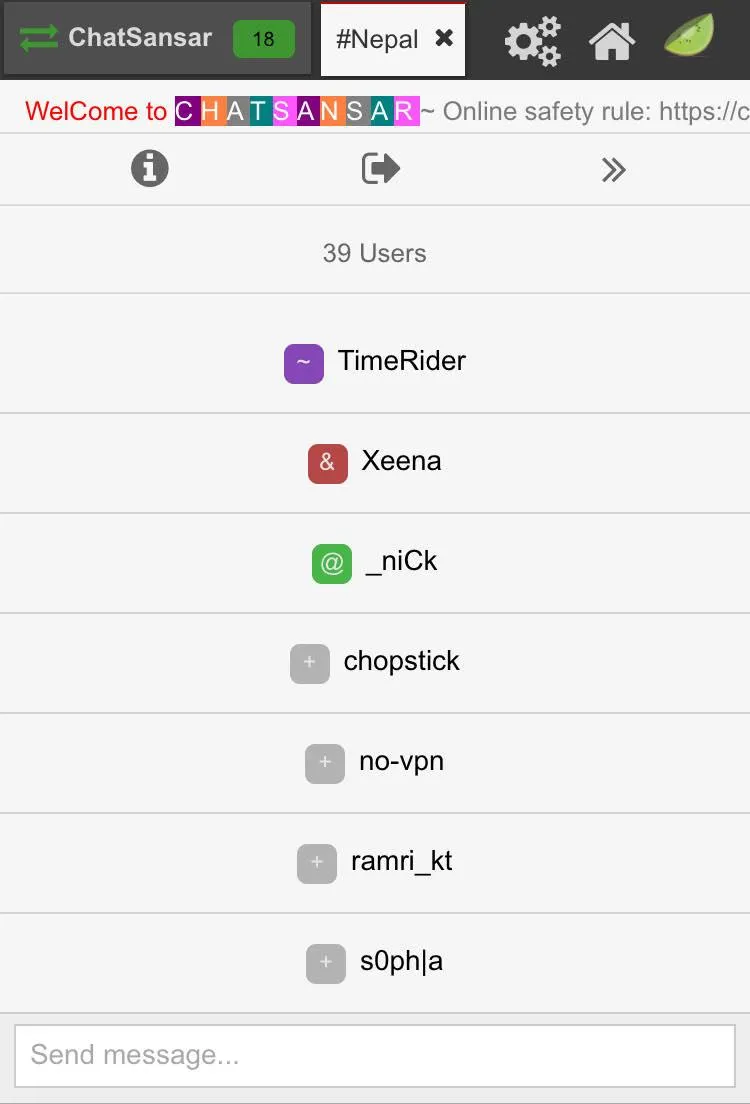
Task: Close the #Nepal tab
Action: tap(444, 38)
